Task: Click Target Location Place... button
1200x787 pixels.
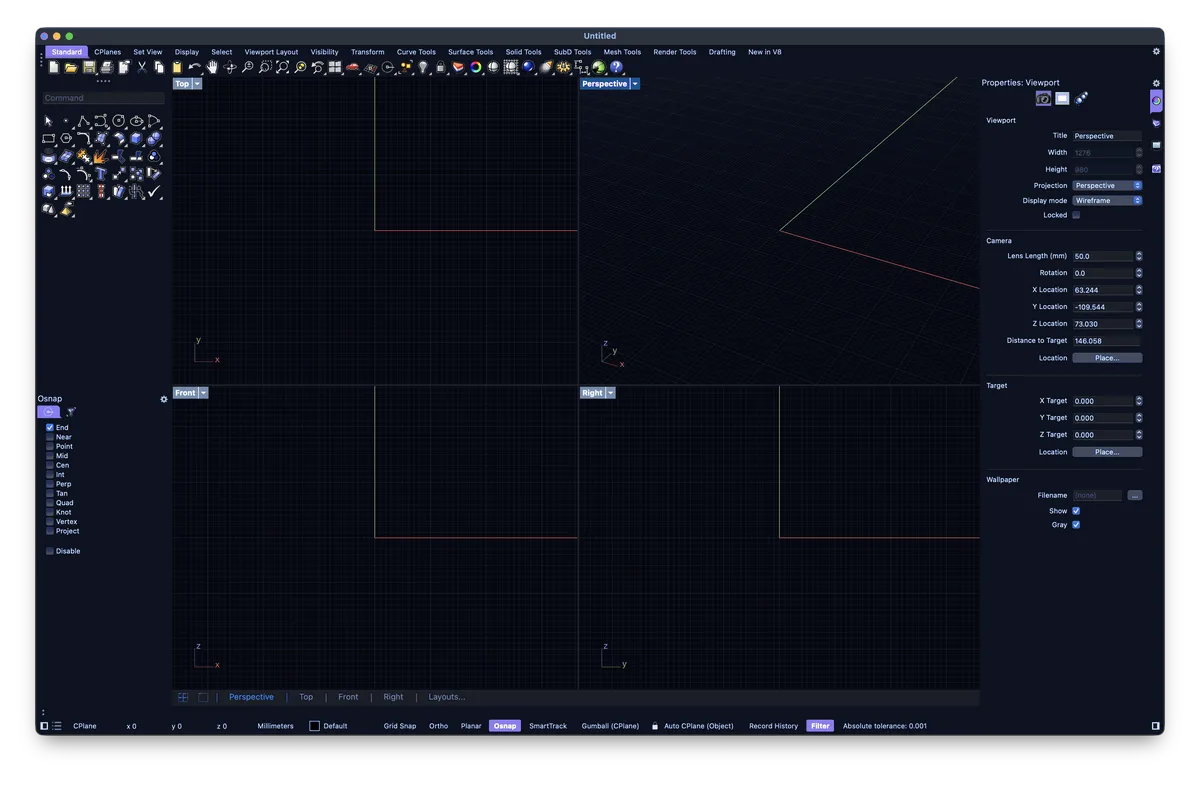Action: 1107,452
